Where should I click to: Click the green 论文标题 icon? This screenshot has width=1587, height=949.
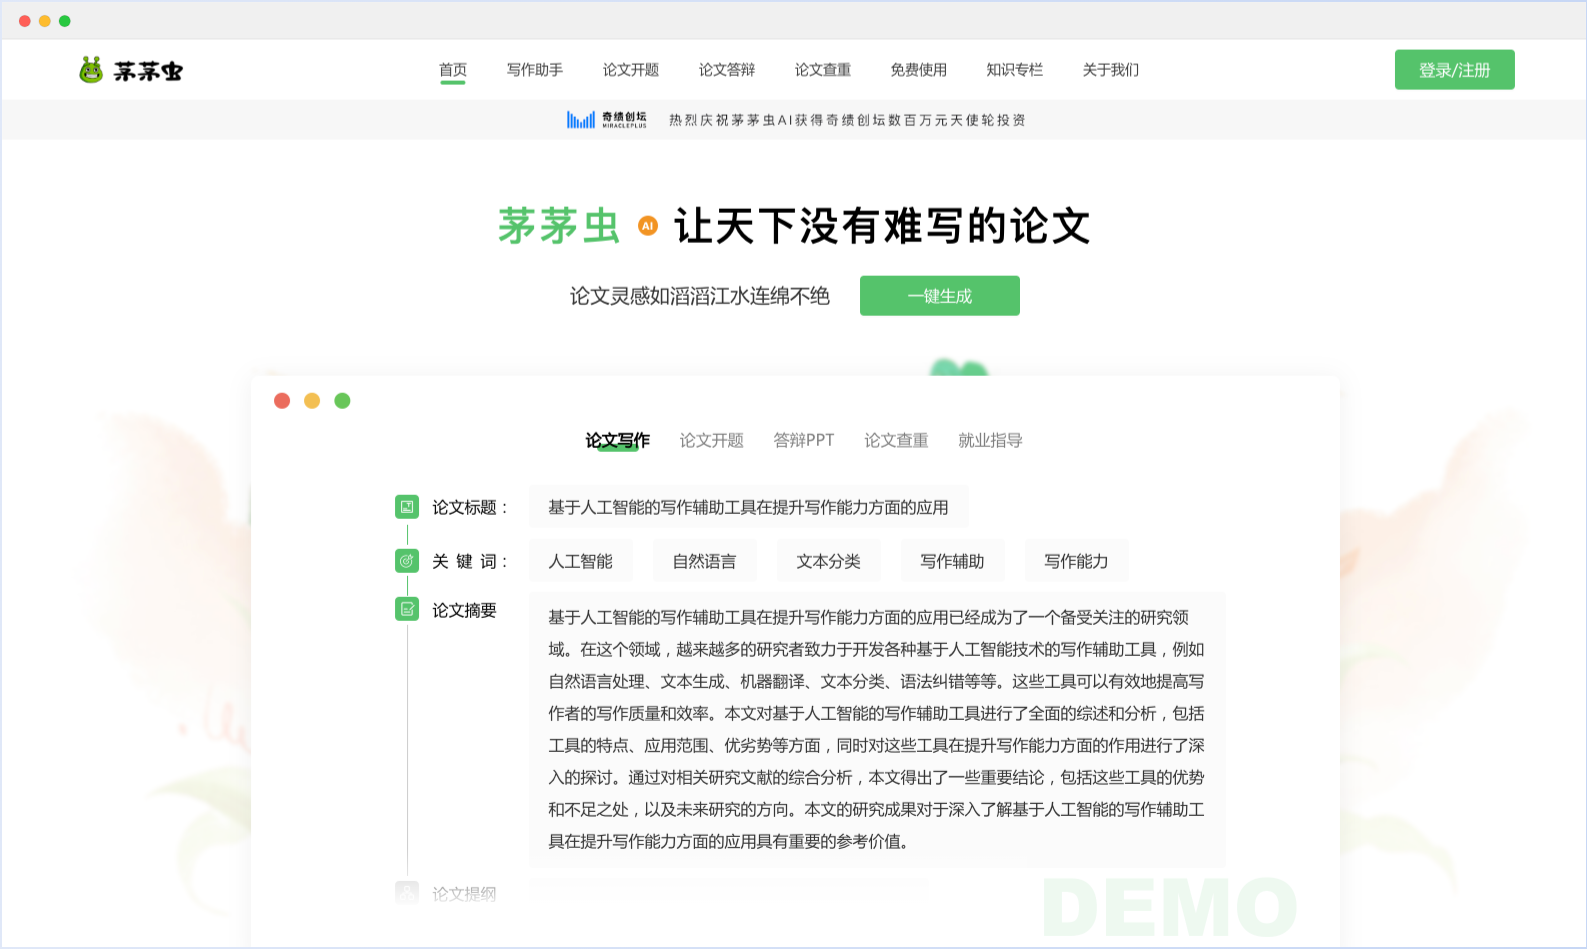tap(407, 507)
